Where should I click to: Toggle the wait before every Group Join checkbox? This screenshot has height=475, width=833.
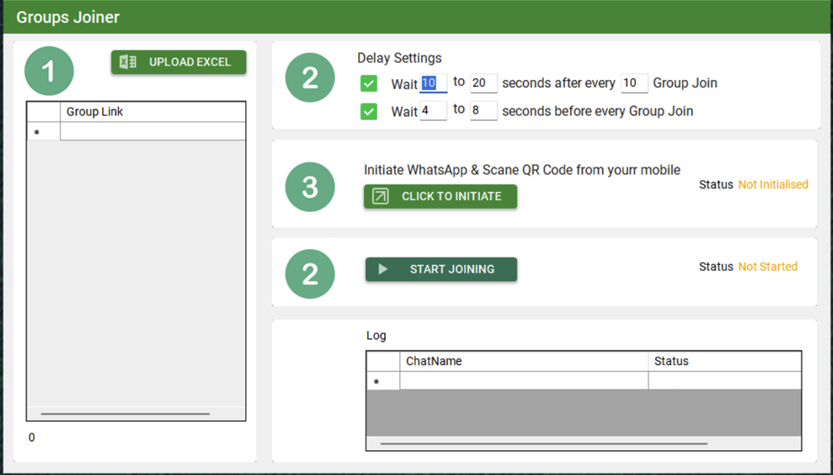tap(369, 111)
